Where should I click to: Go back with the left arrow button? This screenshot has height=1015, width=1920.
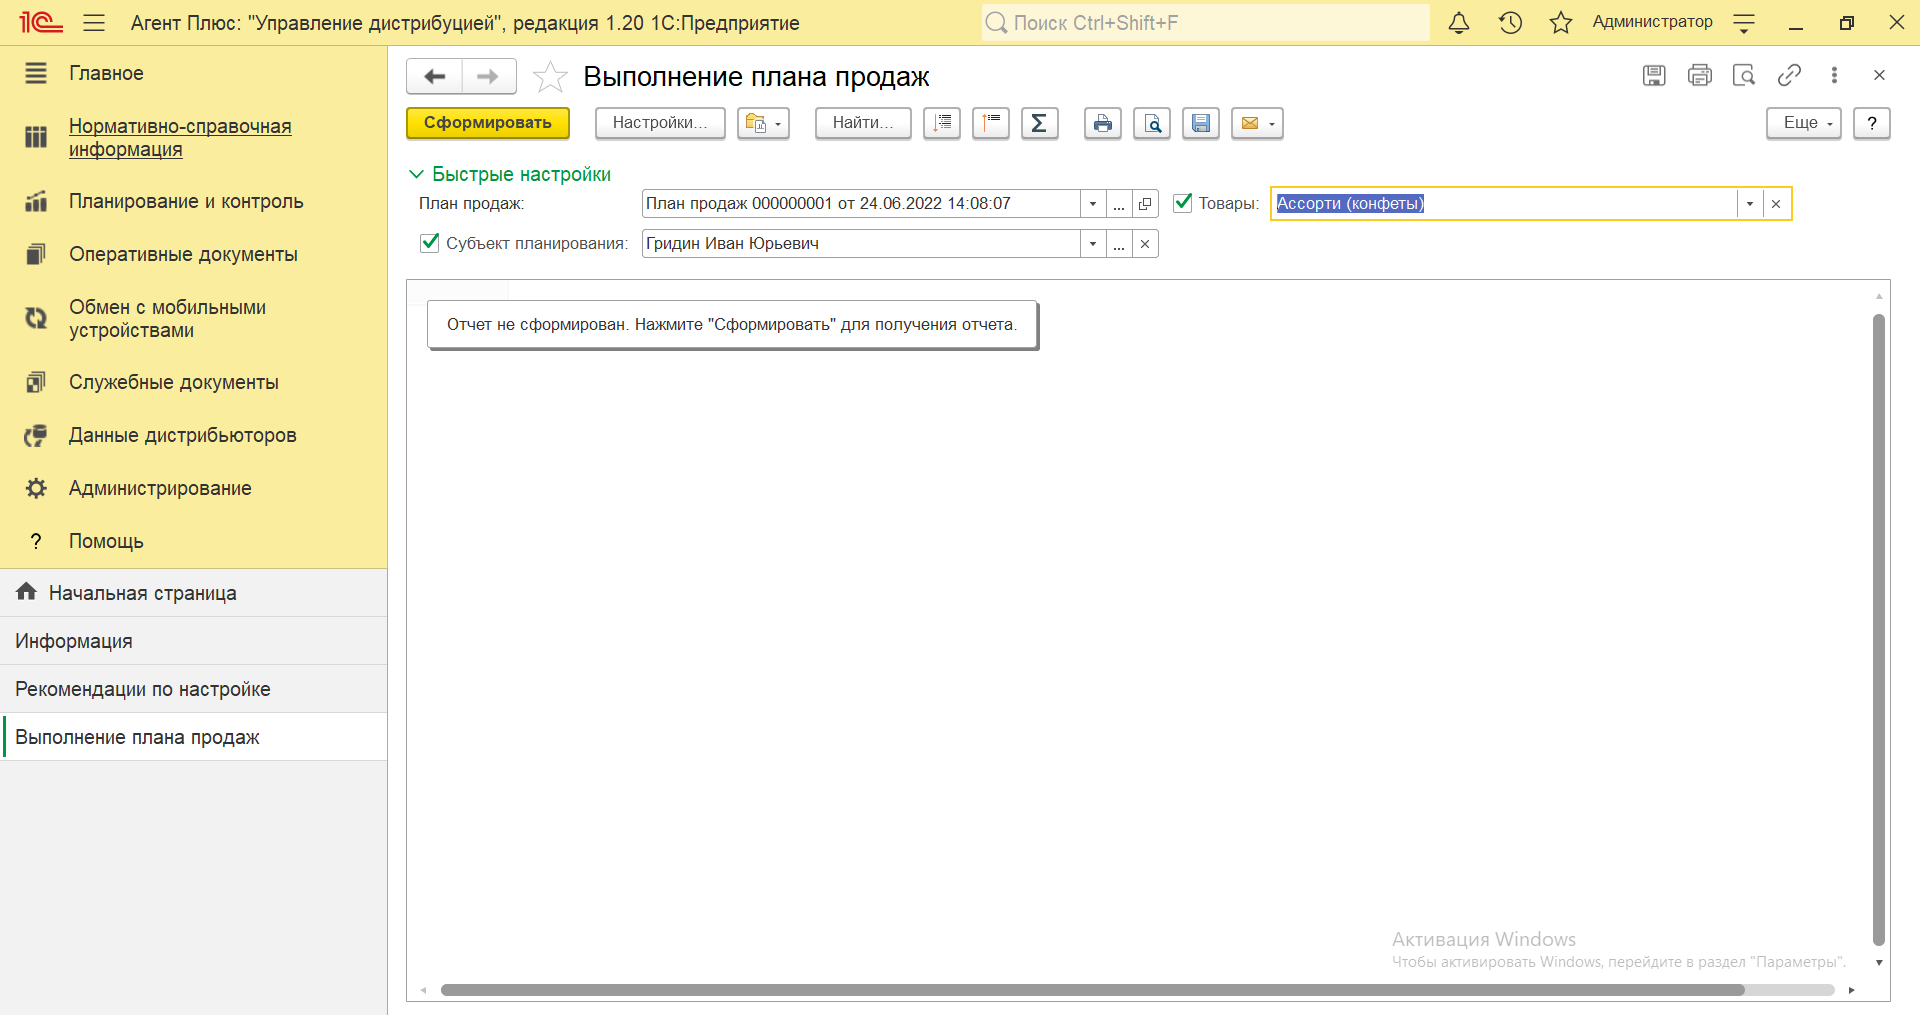point(434,76)
